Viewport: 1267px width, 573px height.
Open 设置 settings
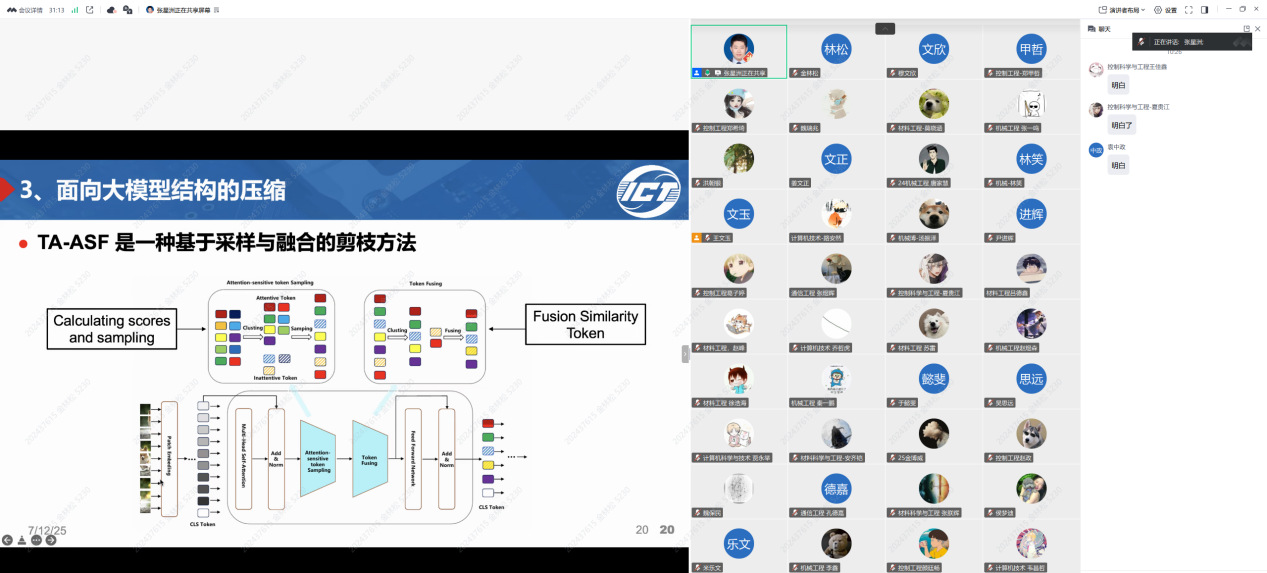[x=1165, y=9]
